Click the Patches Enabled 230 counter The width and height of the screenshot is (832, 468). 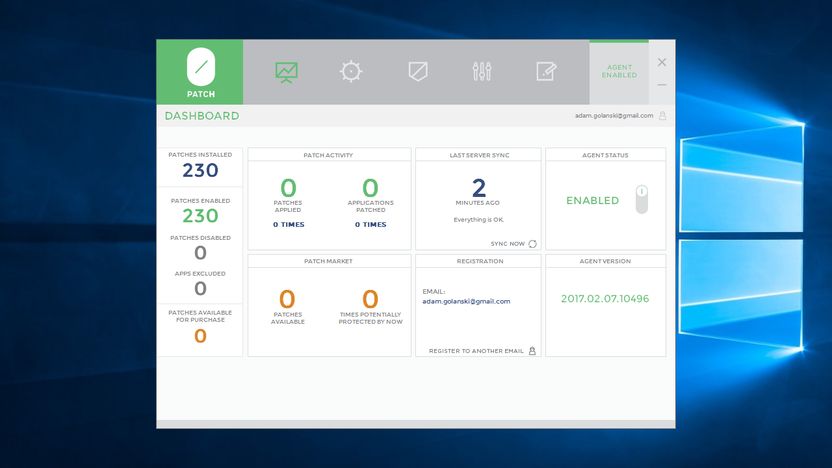click(x=200, y=216)
